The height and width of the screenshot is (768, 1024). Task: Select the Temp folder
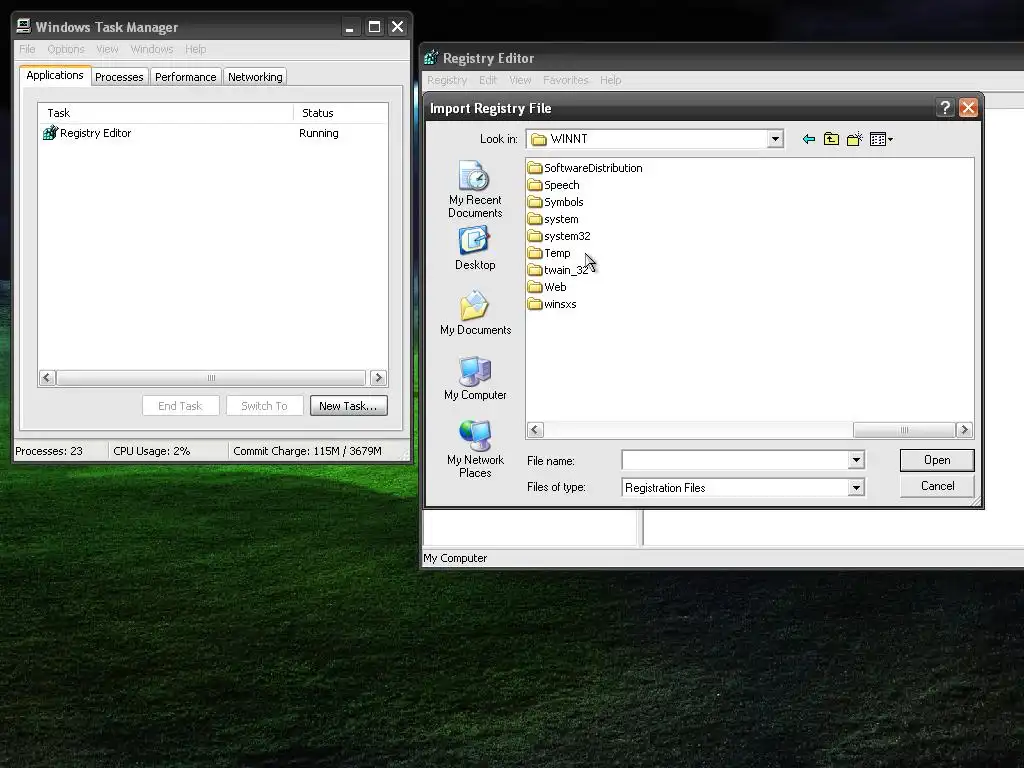click(549, 253)
